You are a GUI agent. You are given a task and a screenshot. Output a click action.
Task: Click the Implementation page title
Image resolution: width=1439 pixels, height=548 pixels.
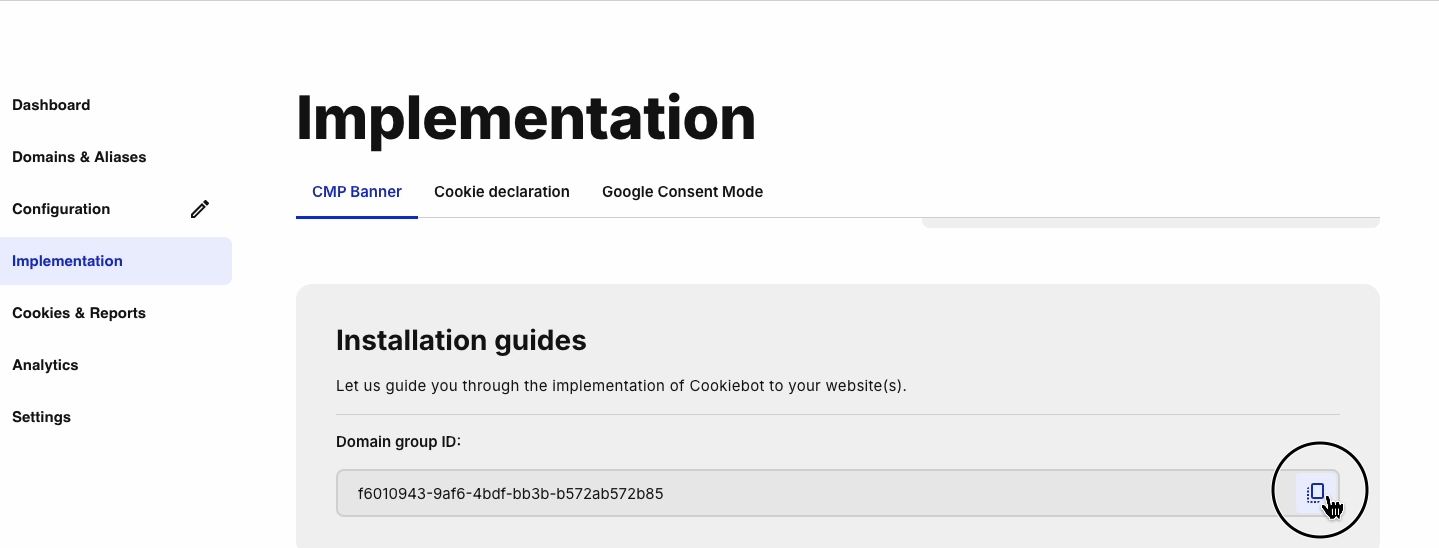pos(525,118)
